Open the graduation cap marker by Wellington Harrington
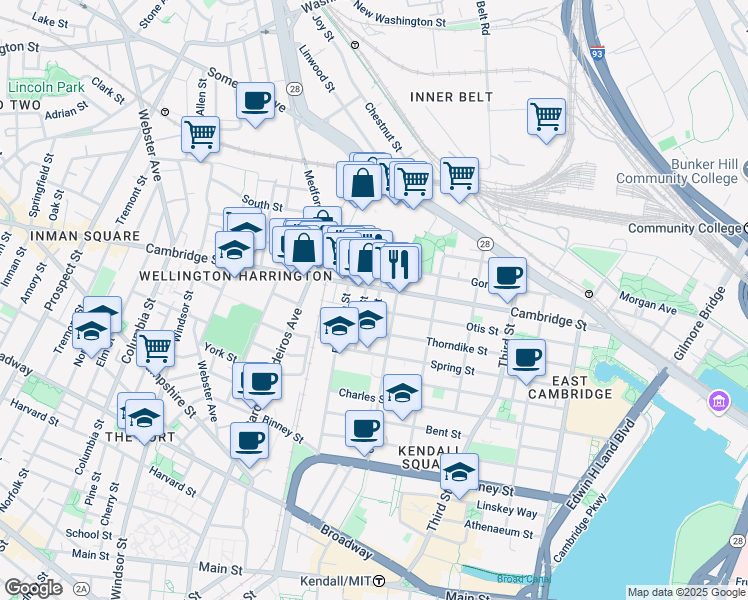 click(x=234, y=250)
